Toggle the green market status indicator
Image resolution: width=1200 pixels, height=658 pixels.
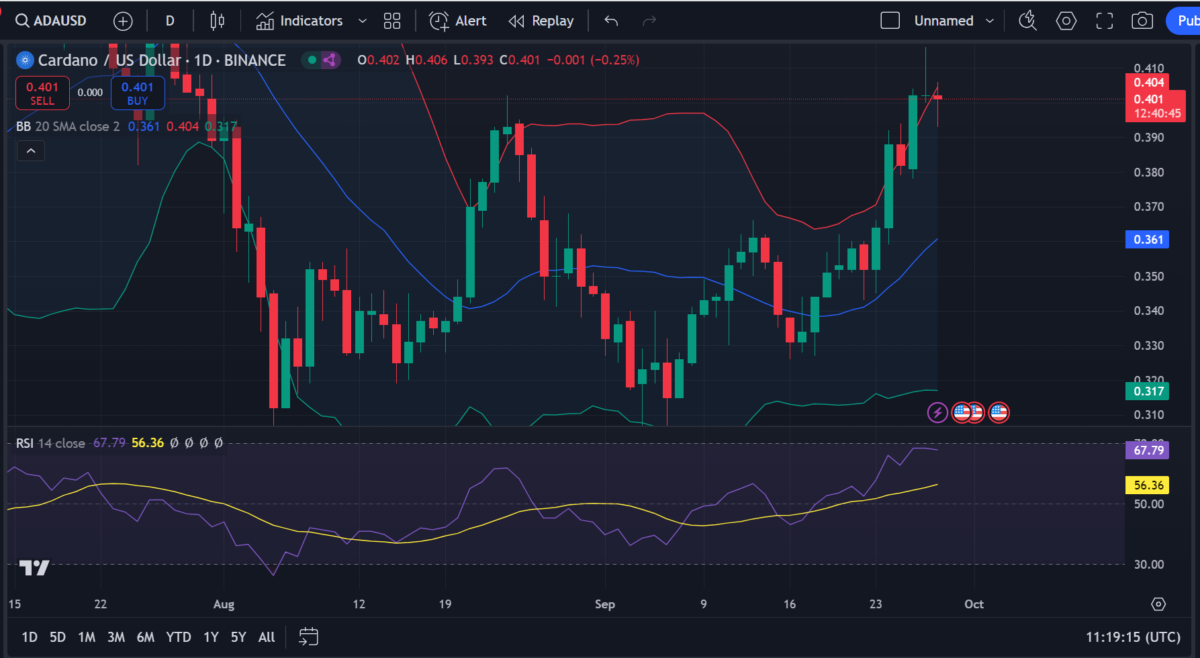click(x=312, y=60)
